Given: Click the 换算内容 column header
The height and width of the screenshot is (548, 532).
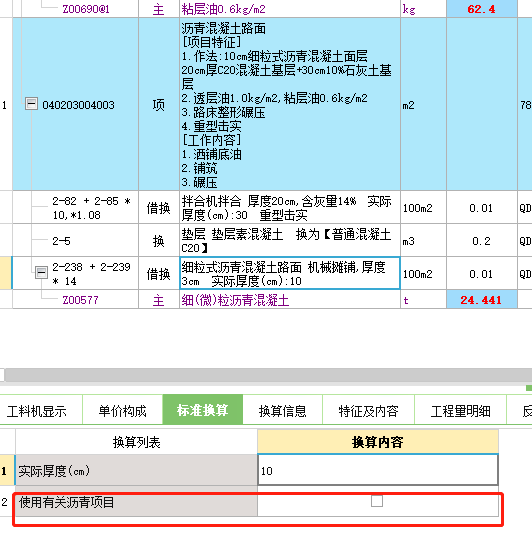Looking at the screenshot, I should (378, 442).
